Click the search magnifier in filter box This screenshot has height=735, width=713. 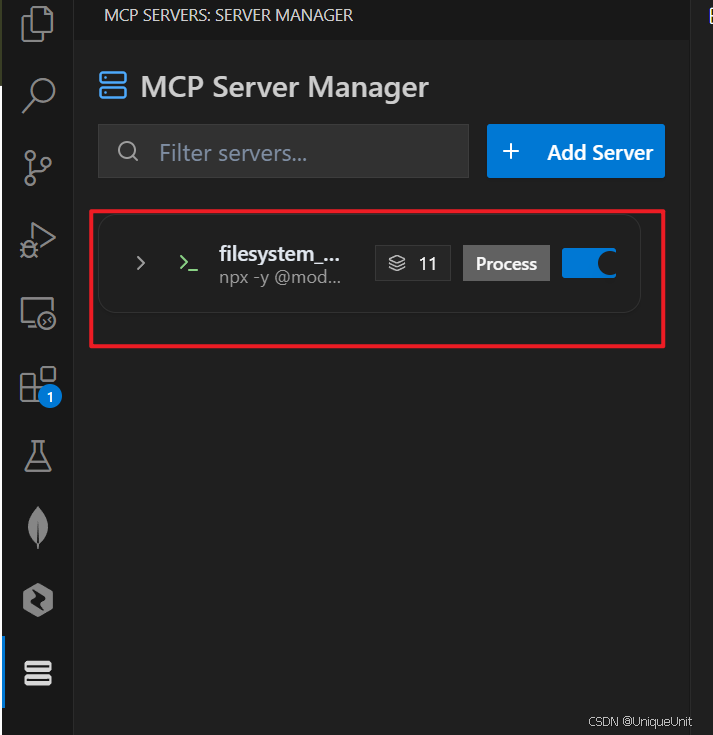(x=128, y=151)
